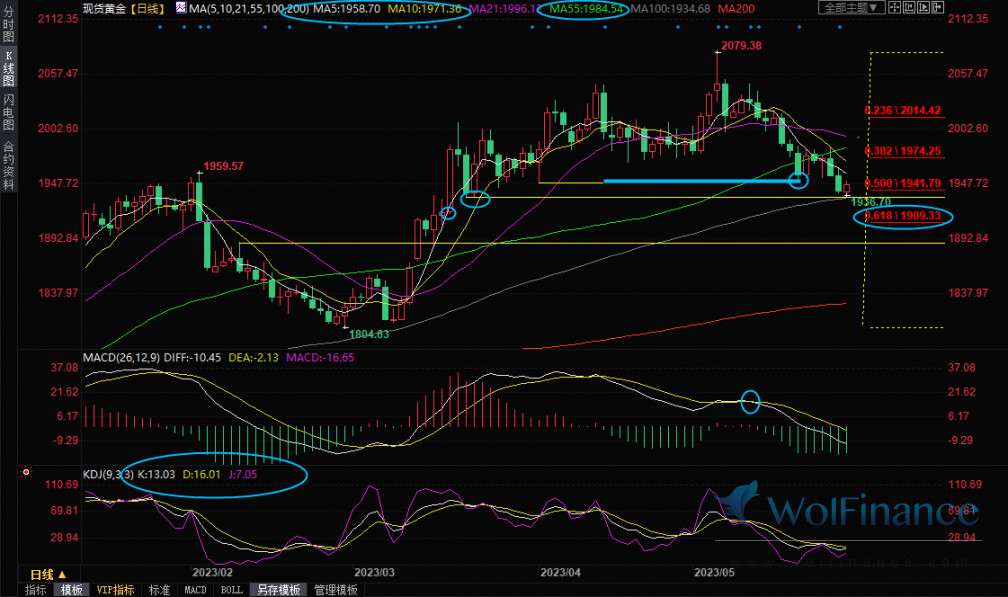Viewport: 1008px width, 597px height.
Task: Select the 指标 bottom tab
Action: 35,590
